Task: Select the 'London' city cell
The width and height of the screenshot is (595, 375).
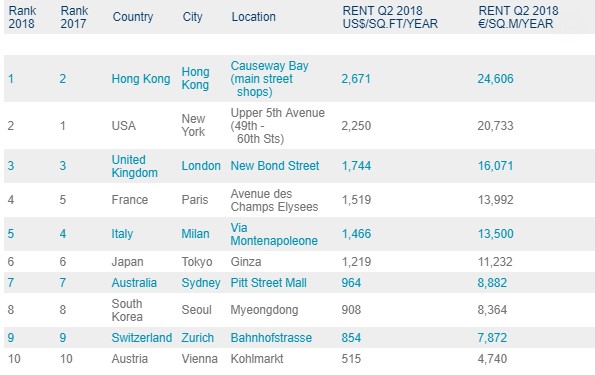Action: [201, 166]
